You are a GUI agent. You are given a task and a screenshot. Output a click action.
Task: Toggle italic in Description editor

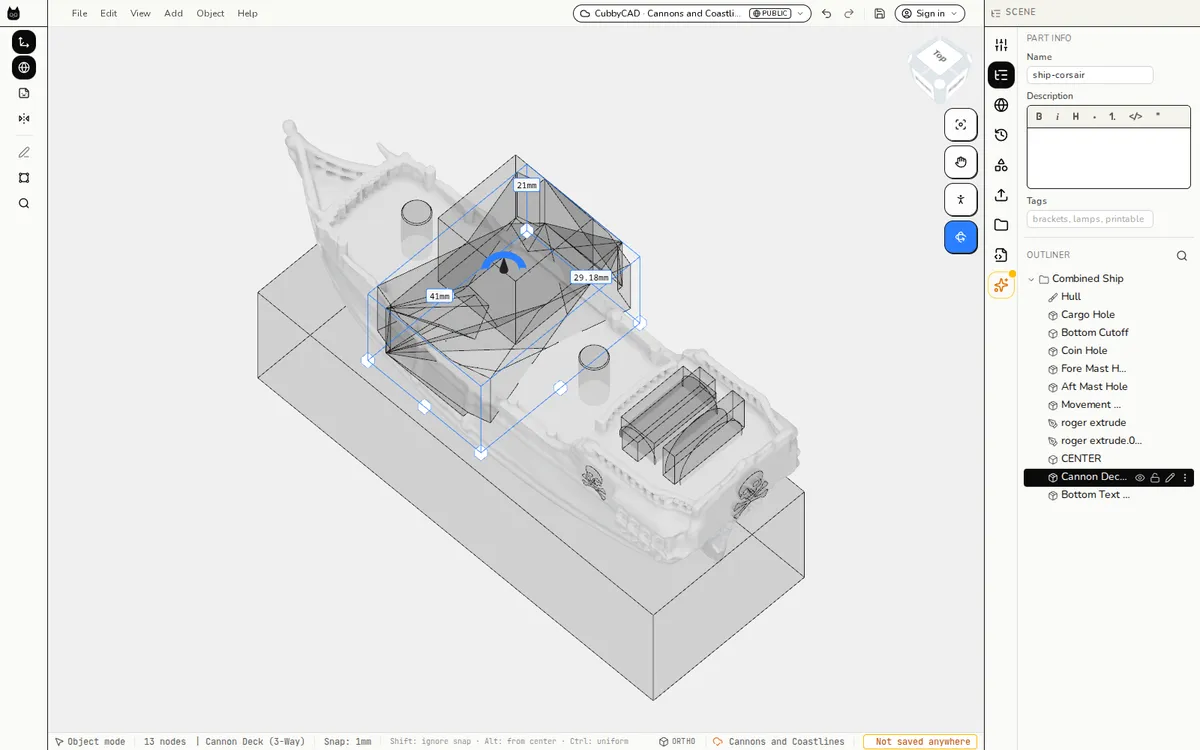pyautogui.click(x=1058, y=116)
